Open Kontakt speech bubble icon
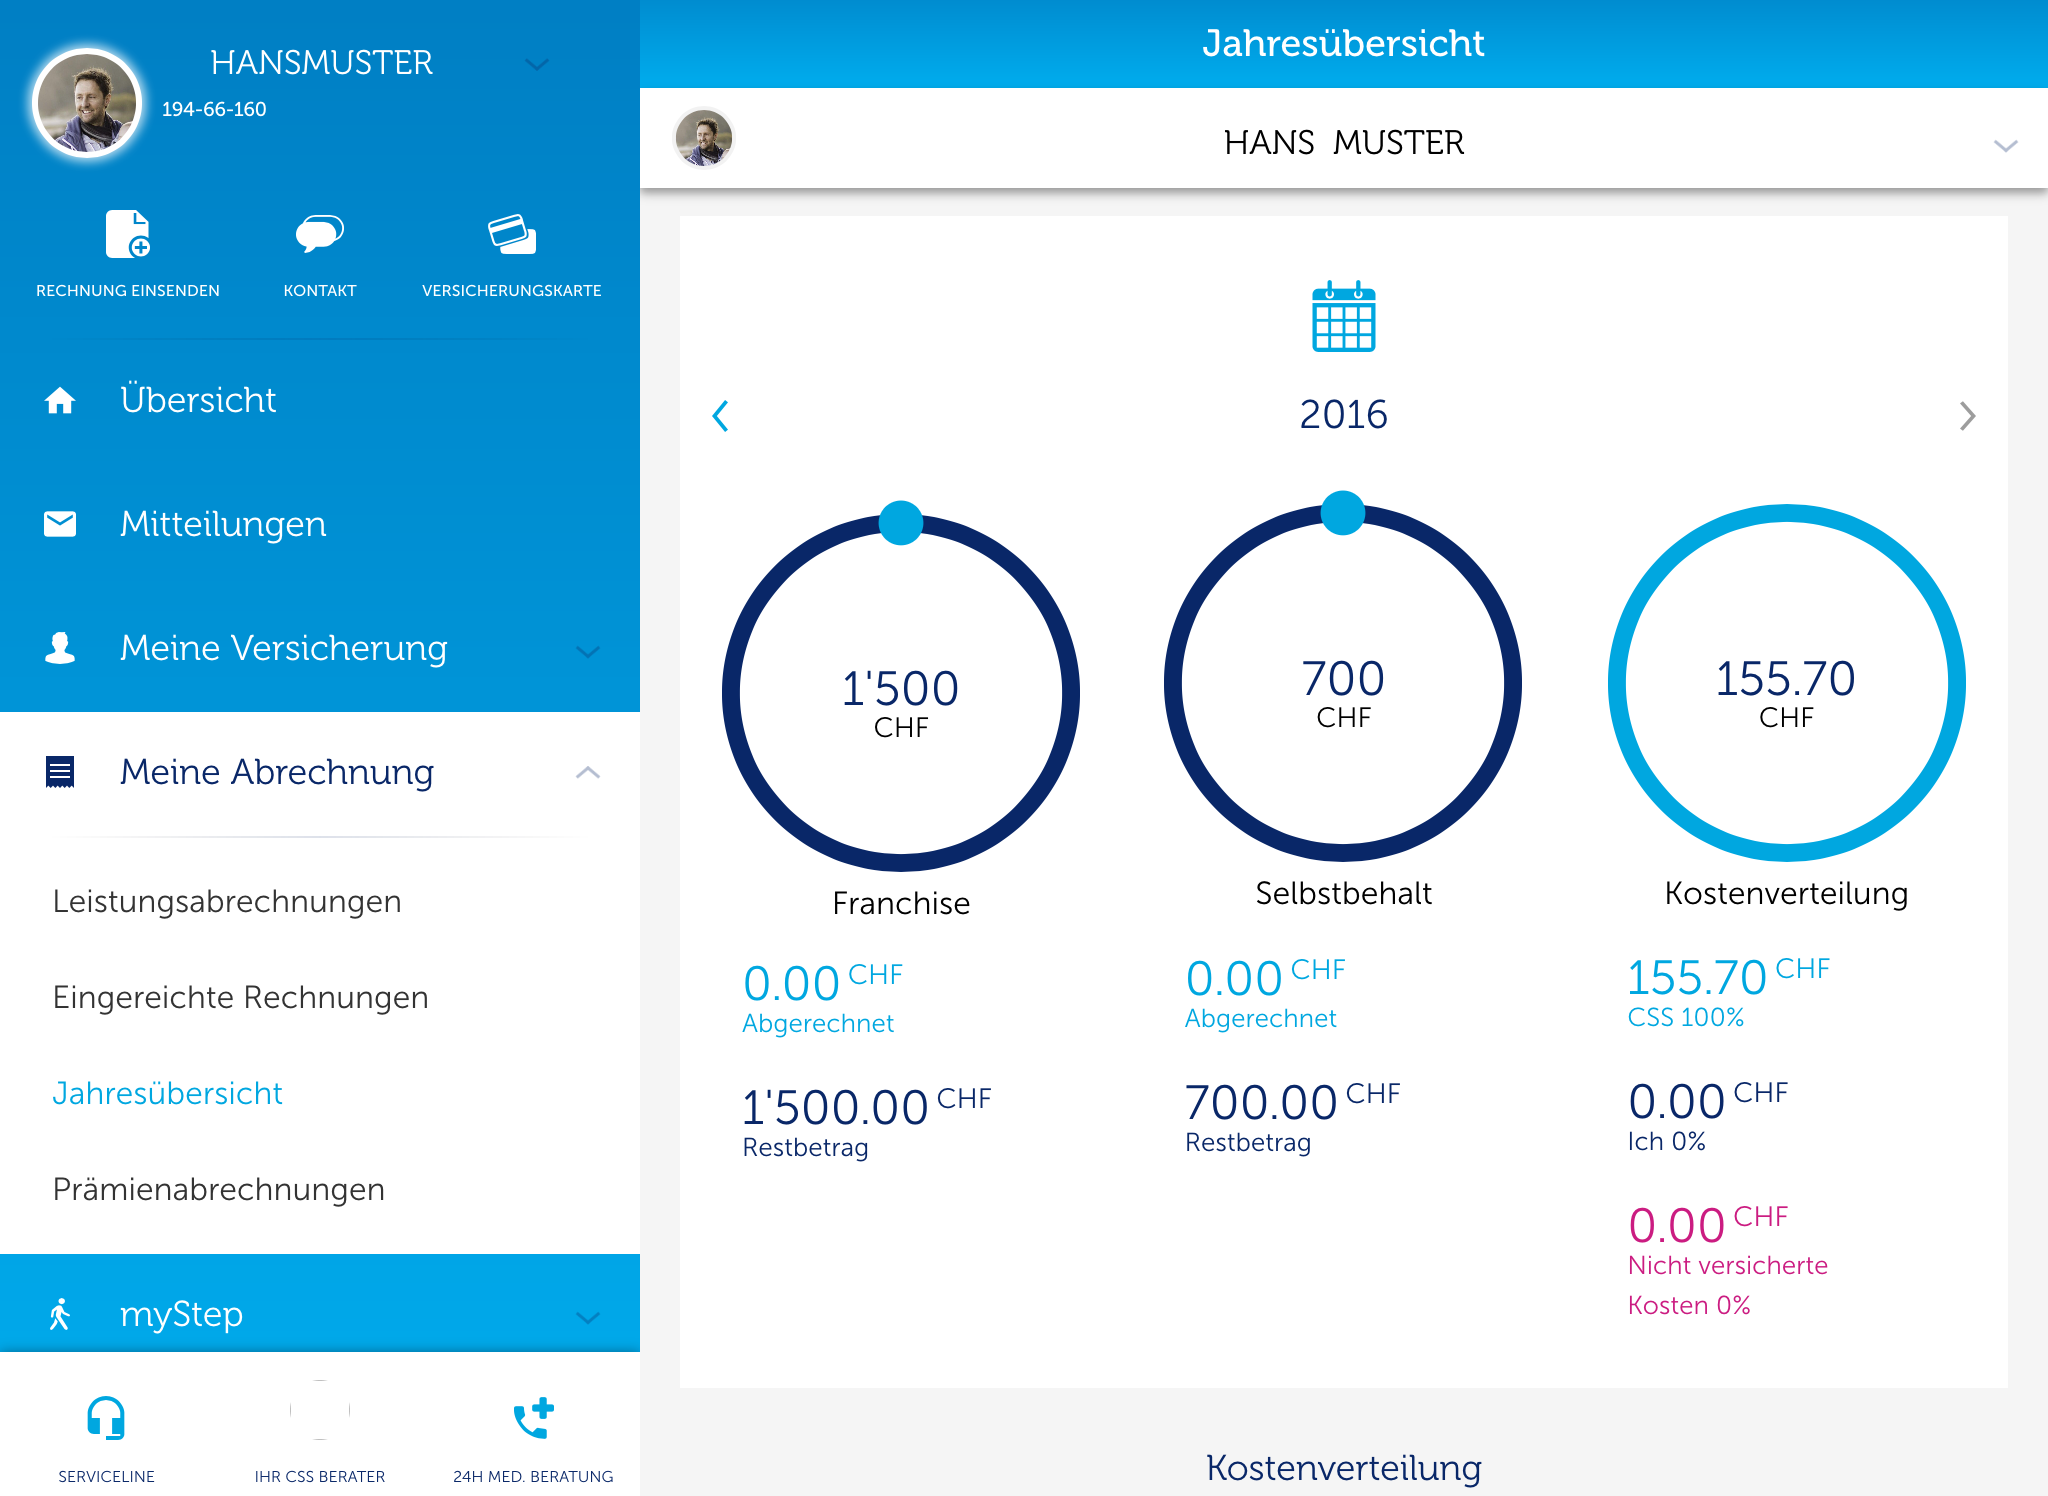The image size is (2048, 1496). tap(319, 233)
